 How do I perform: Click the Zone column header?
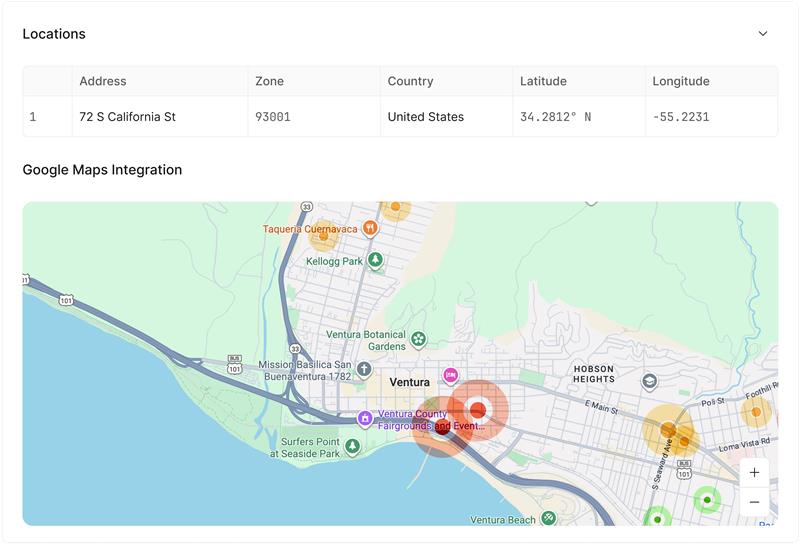pyautogui.click(x=270, y=81)
